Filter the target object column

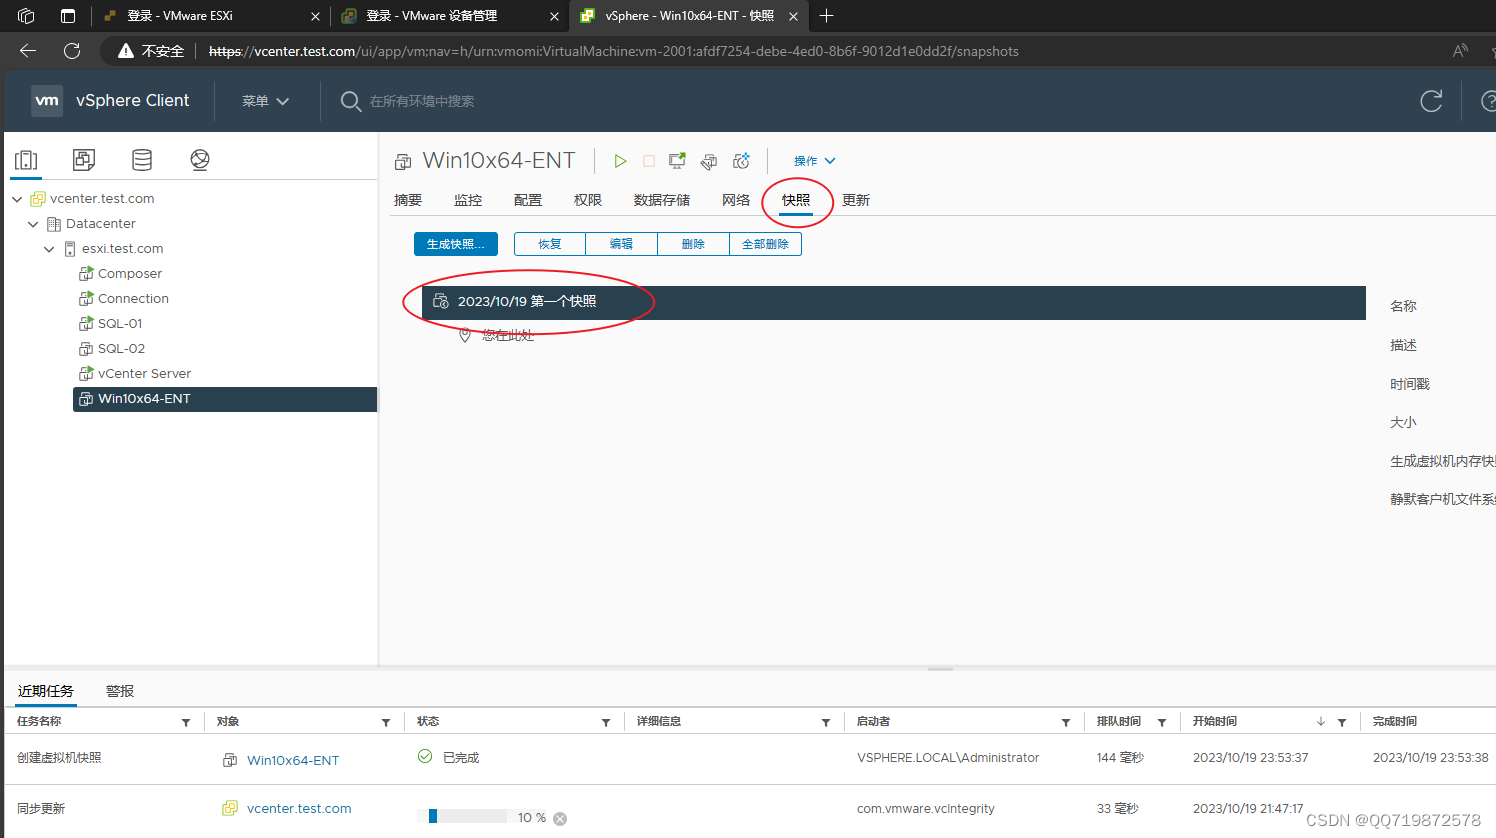click(386, 722)
